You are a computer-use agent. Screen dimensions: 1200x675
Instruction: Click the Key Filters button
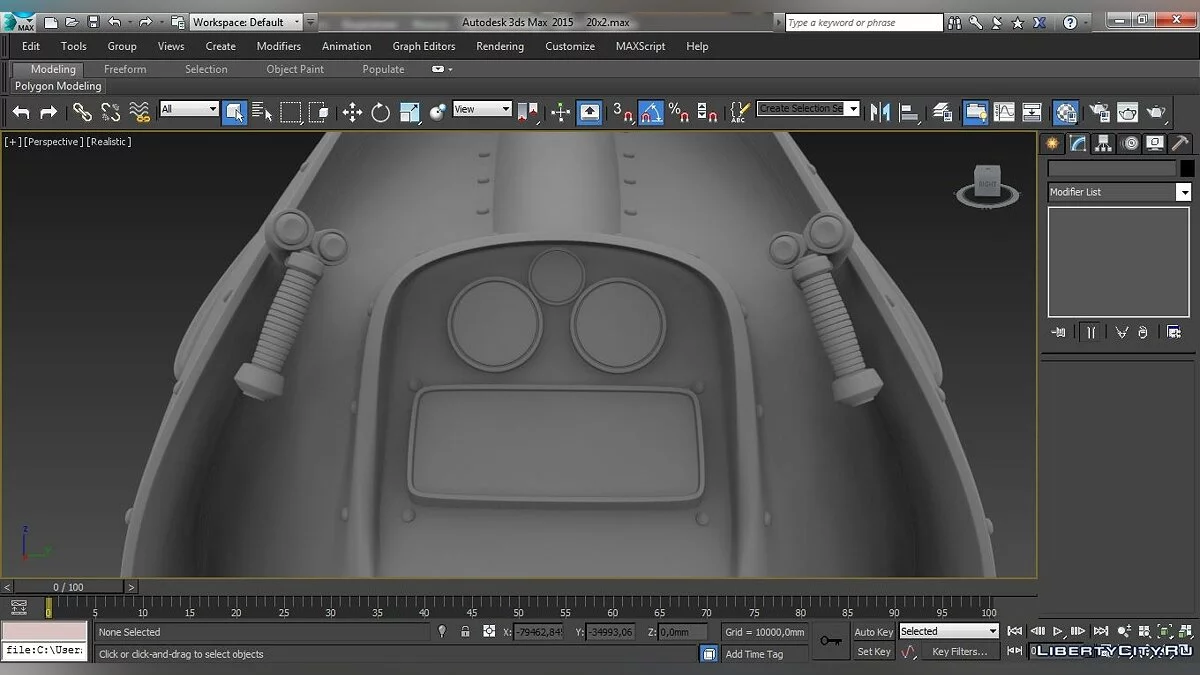[x=959, y=652]
